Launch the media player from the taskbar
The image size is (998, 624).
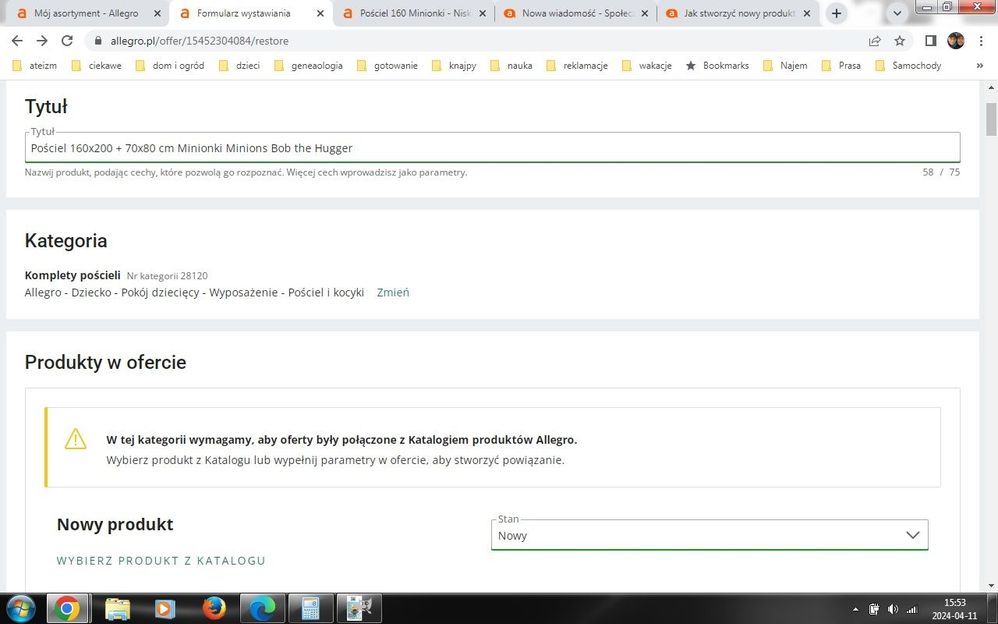tap(165, 609)
